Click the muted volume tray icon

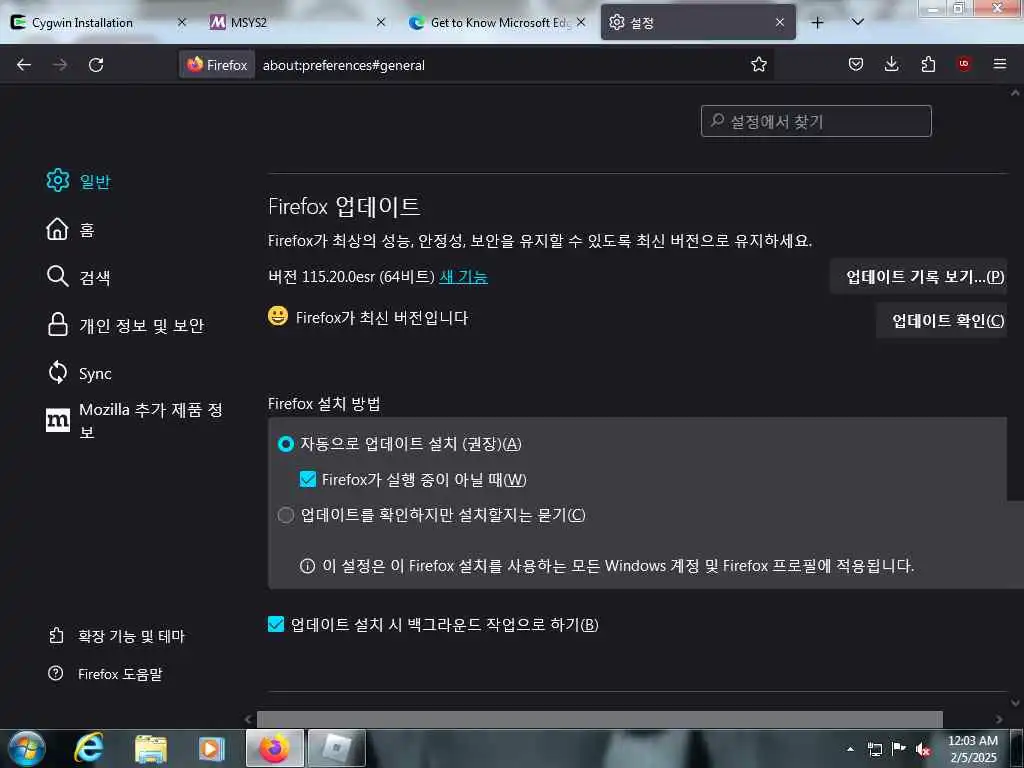click(923, 749)
